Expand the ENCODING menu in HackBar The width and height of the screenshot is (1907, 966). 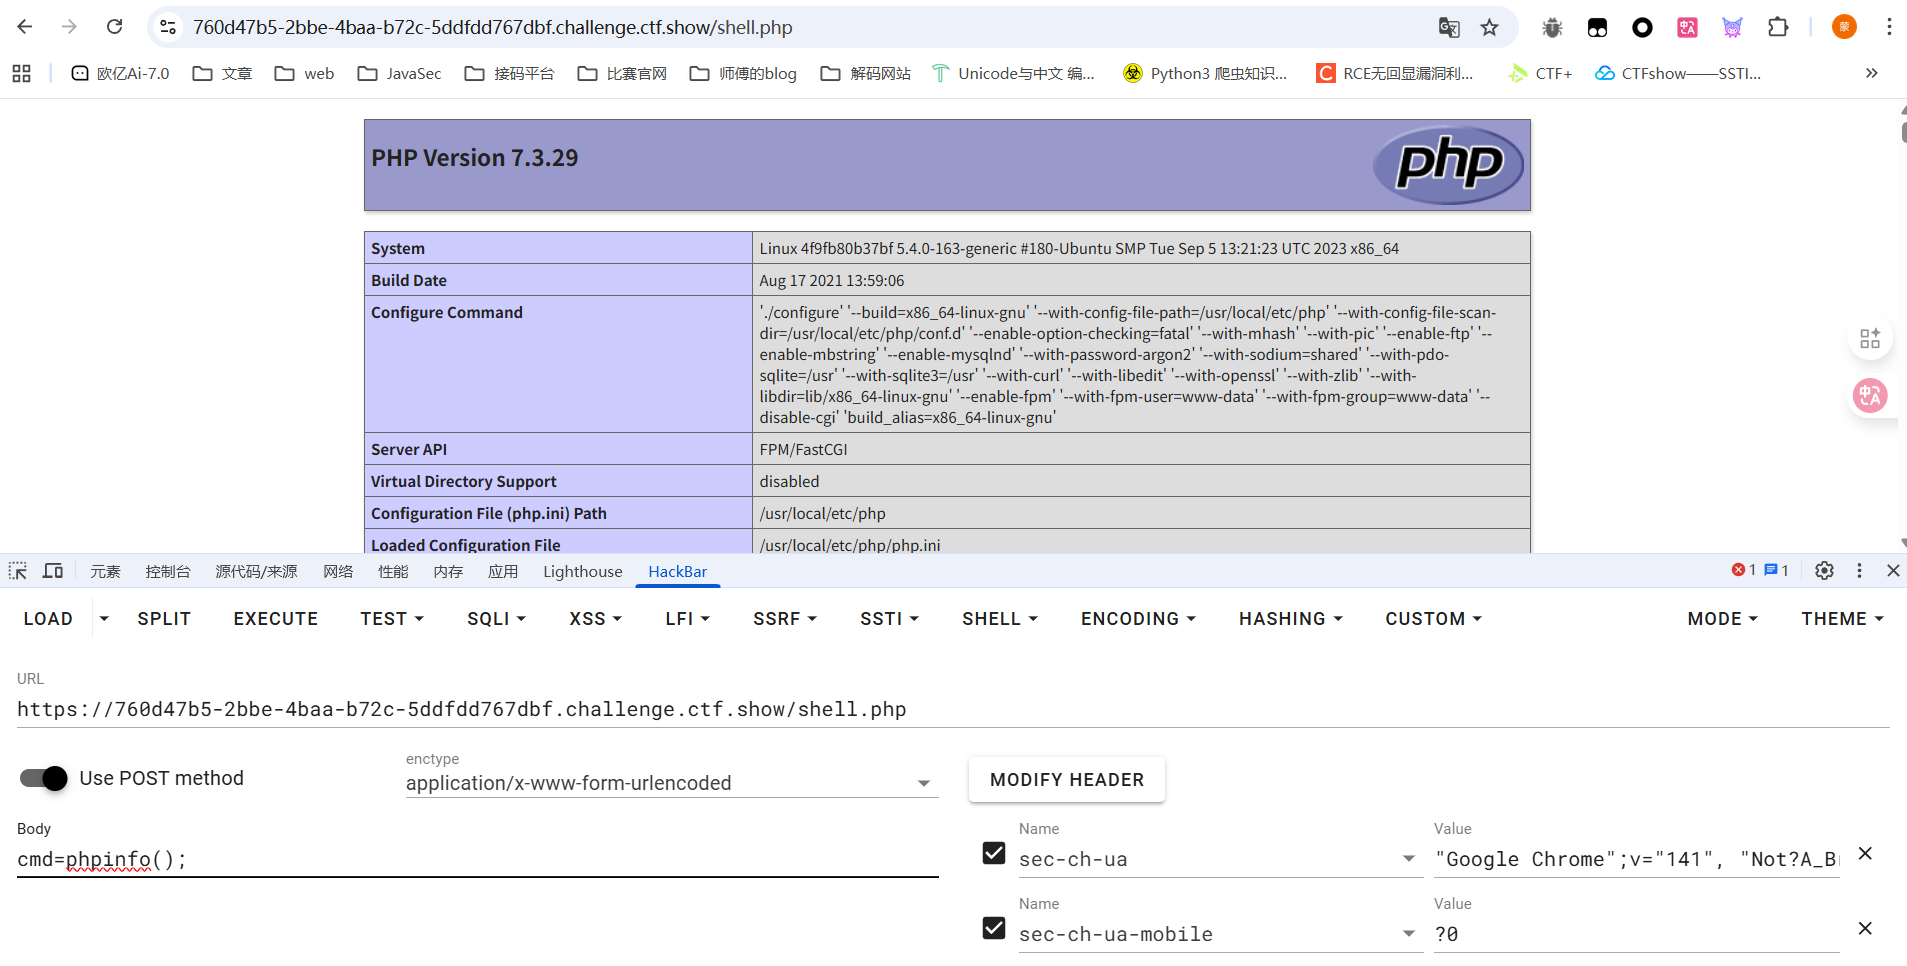coord(1138,619)
